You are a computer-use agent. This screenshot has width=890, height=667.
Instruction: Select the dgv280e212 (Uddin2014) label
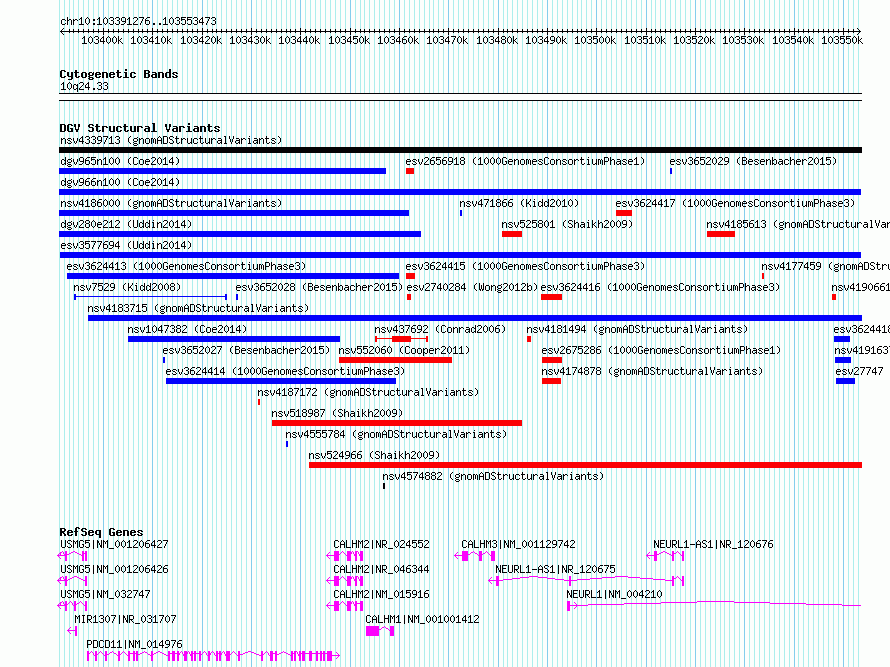tap(126, 224)
